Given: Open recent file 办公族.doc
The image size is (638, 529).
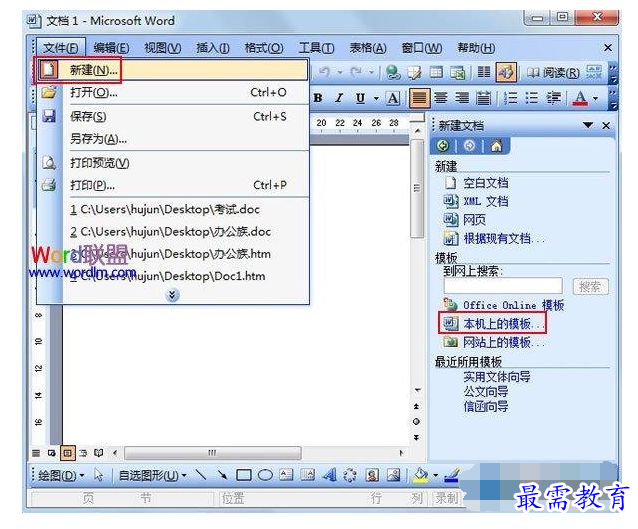Looking at the screenshot, I should (x=172, y=232).
